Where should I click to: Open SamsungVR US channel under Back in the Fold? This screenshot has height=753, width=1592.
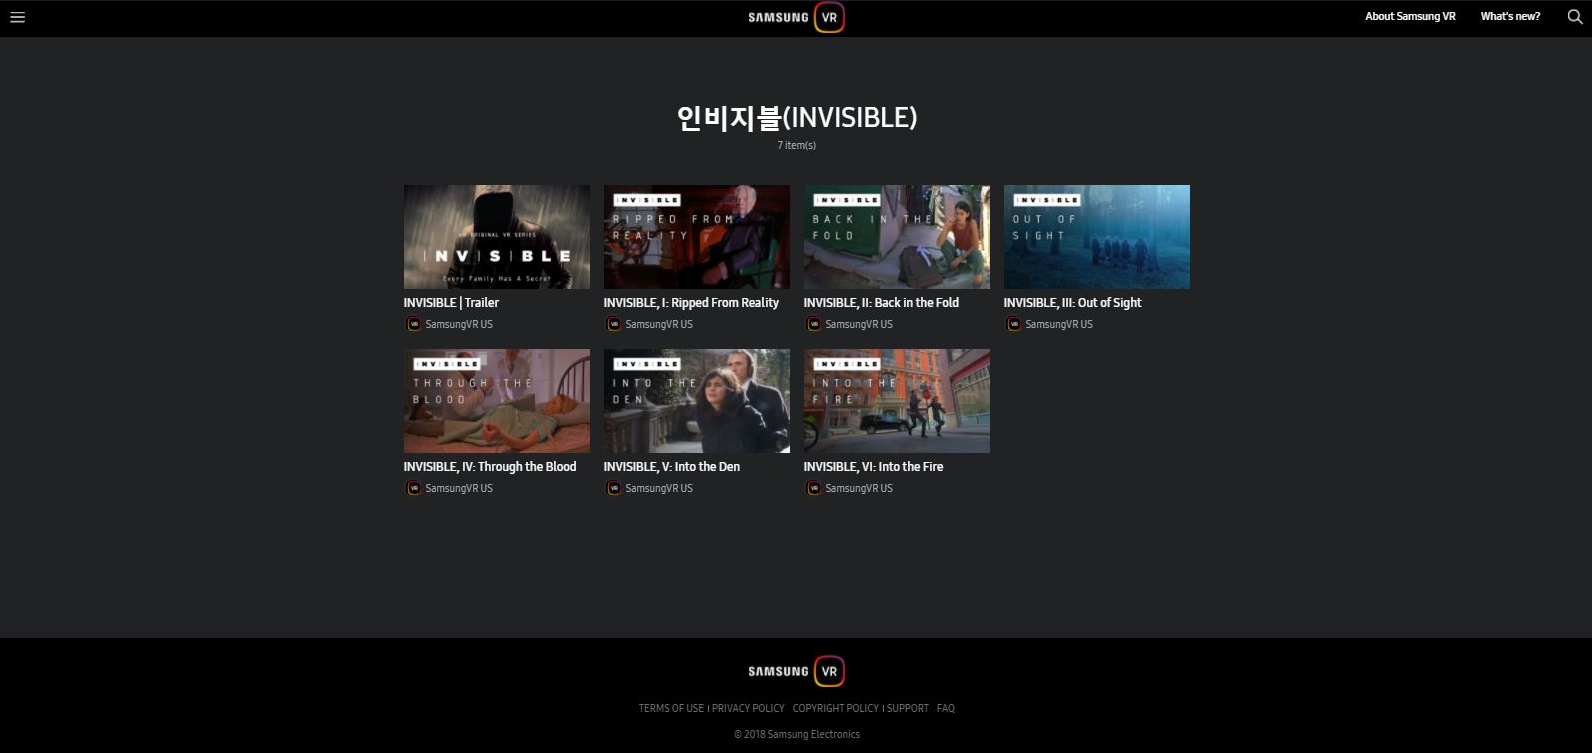pos(859,324)
